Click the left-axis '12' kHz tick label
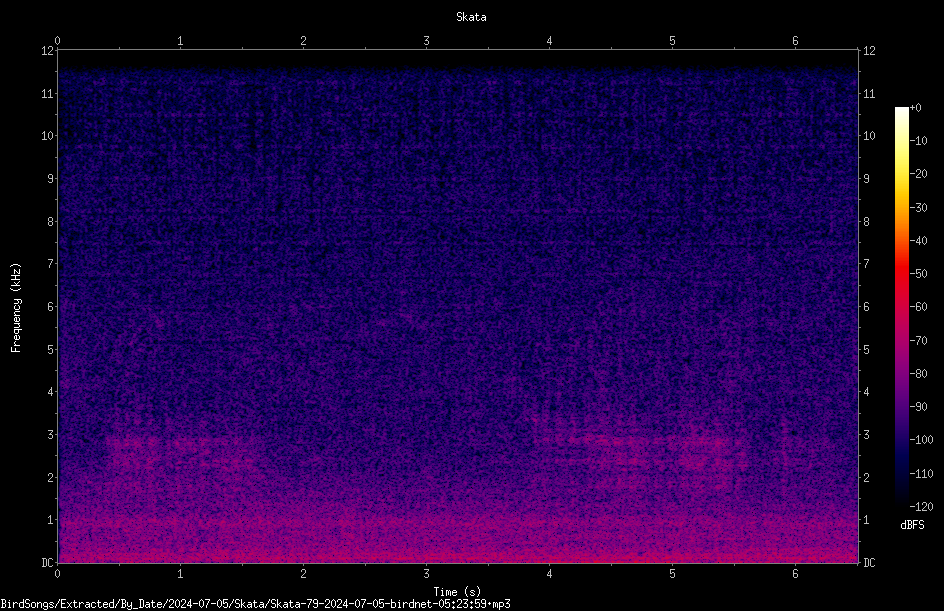 [x=48, y=51]
